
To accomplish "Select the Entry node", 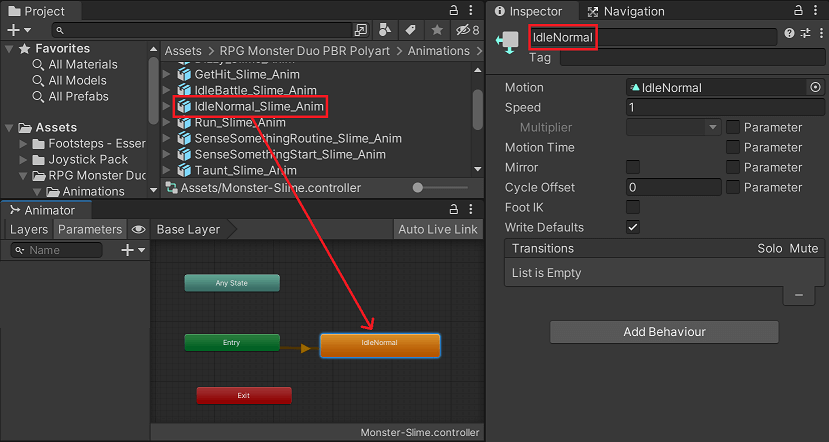I will click(232, 343).
